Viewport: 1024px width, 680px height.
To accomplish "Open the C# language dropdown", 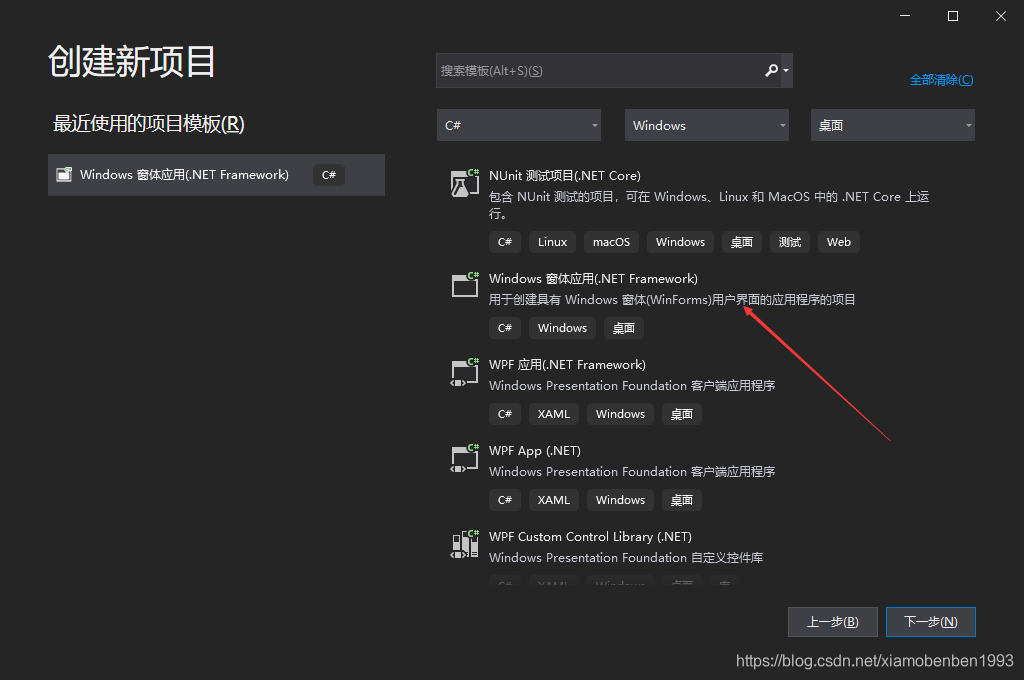I will [x=519, y=124].
